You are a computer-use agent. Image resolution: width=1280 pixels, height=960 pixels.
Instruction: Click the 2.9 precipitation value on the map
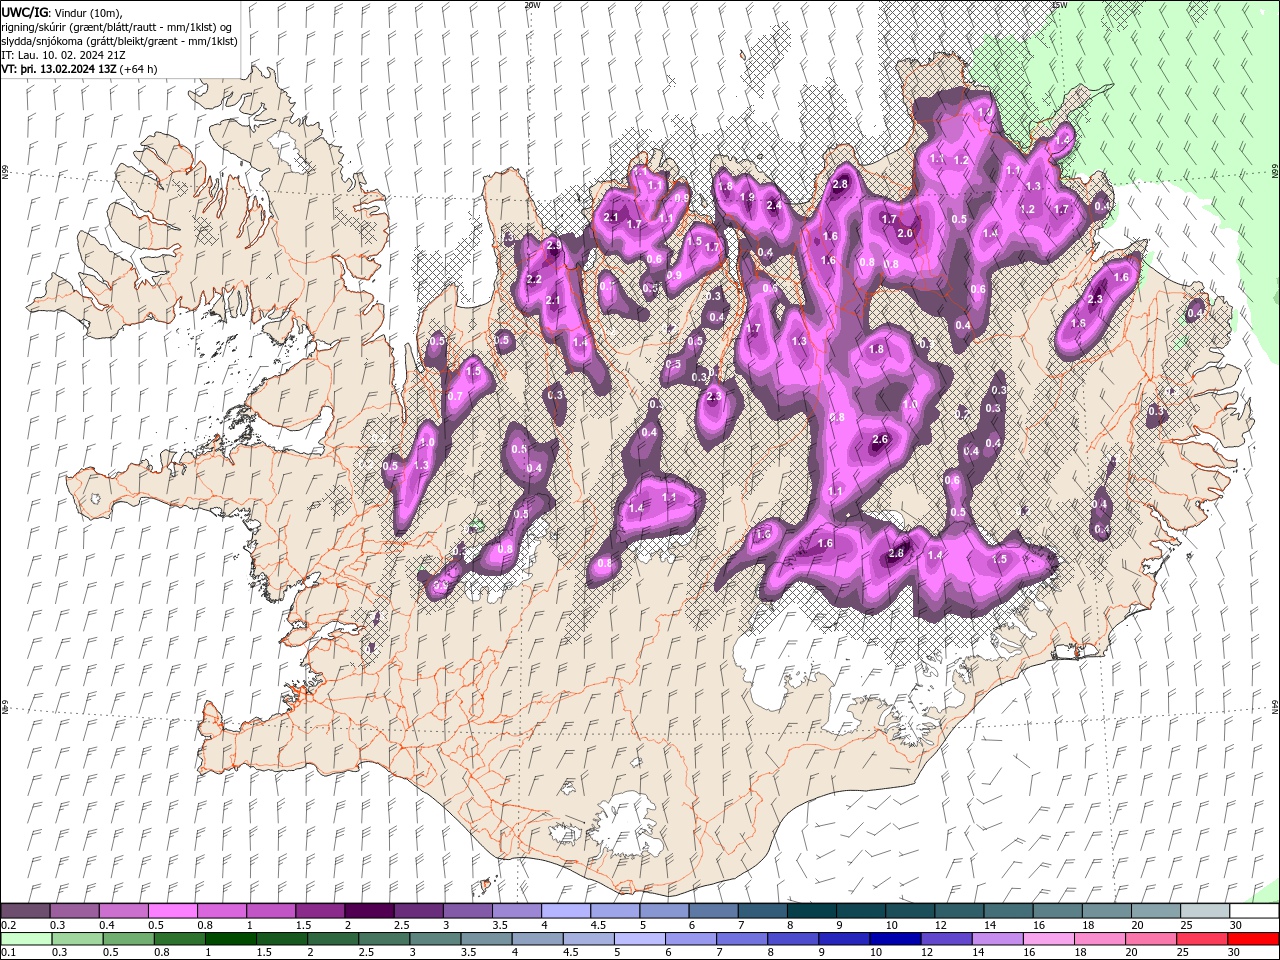554,245
